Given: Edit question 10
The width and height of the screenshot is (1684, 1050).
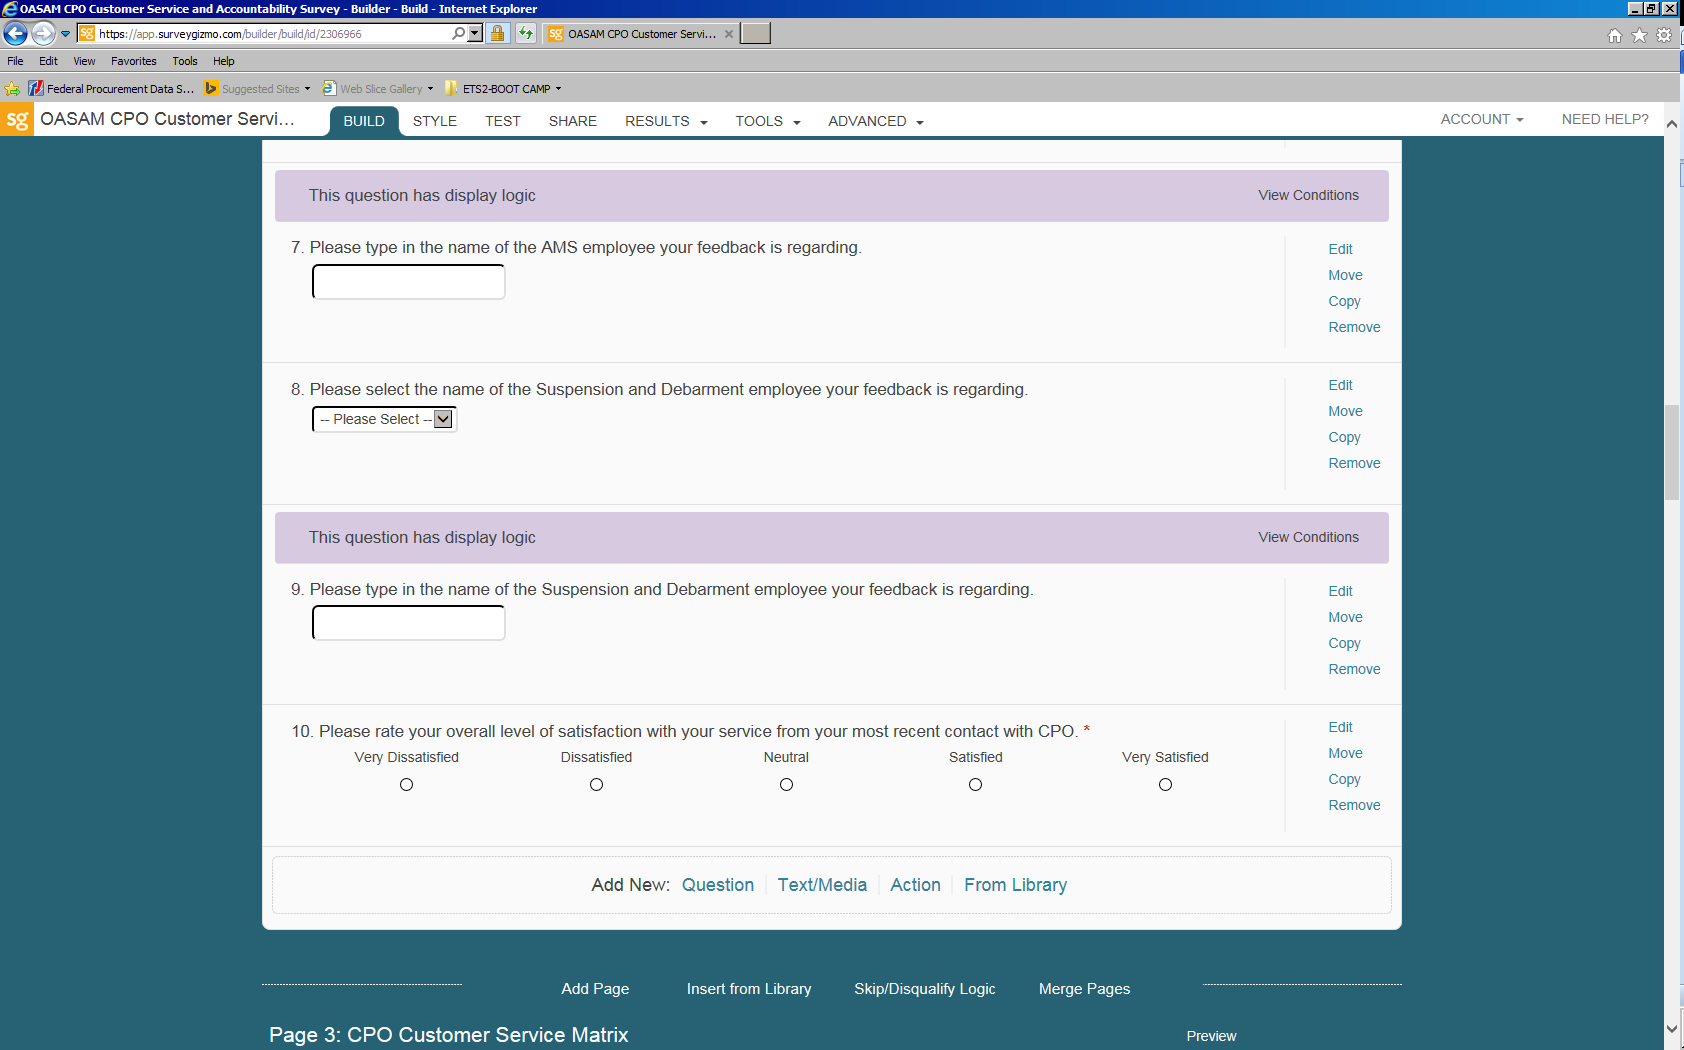Looking at the screenshot, I should click(x=1340, y=727).
